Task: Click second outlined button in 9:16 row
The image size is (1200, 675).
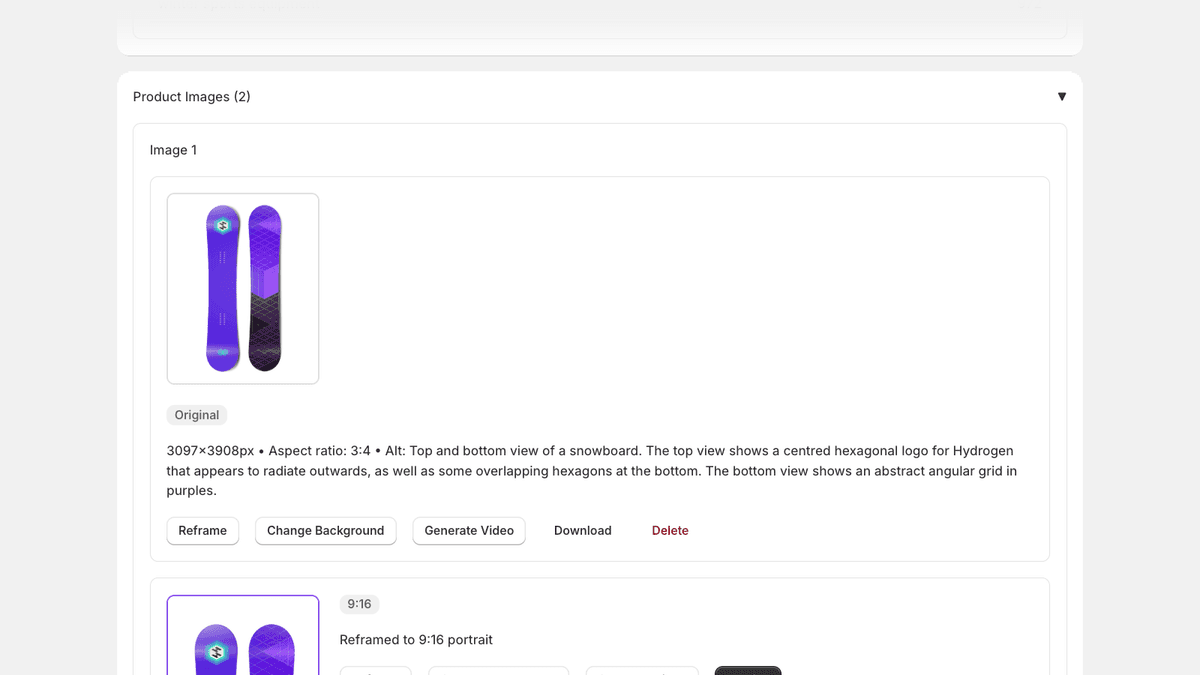Action: (x=498, y=670)
